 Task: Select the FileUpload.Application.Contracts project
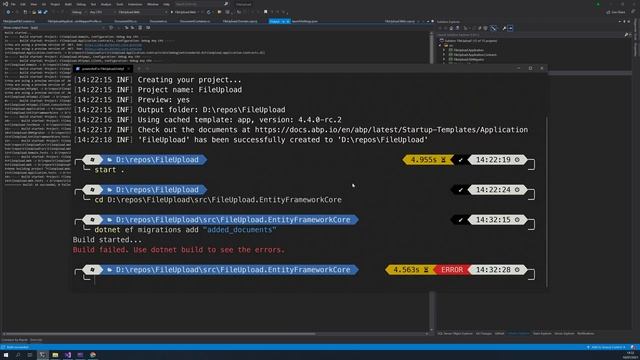click(x=475, y=55)
